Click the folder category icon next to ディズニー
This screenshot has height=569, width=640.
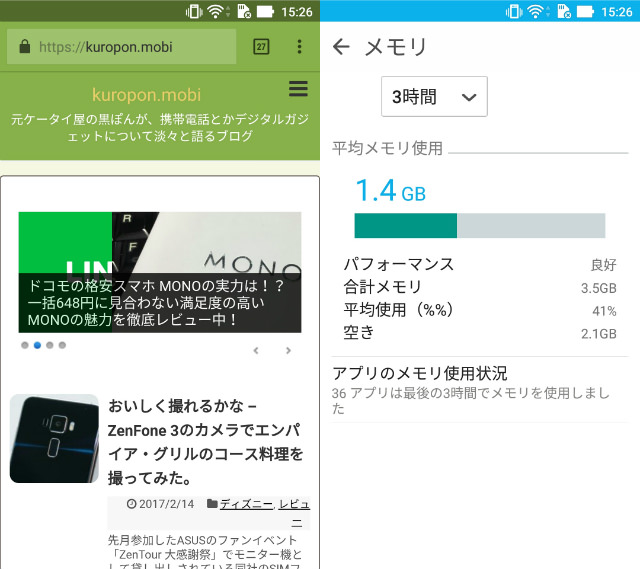[x=212, y=504]
